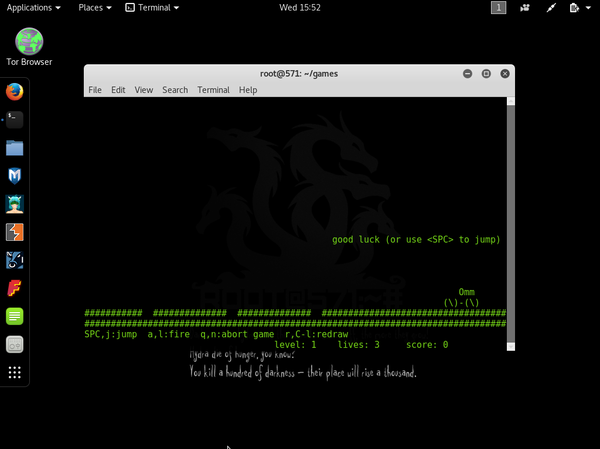Open the Terminal app menu in top bar
The height and width of the screenshot is (449, 600).
tap(153, 7)
